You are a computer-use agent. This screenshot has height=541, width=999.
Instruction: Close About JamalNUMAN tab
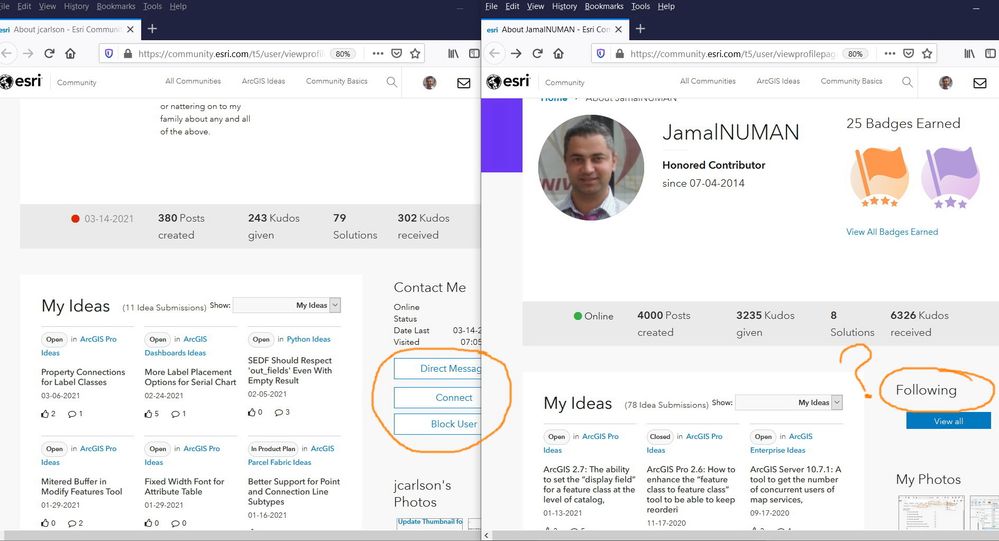pyautogui.click(x=618, y=29)
